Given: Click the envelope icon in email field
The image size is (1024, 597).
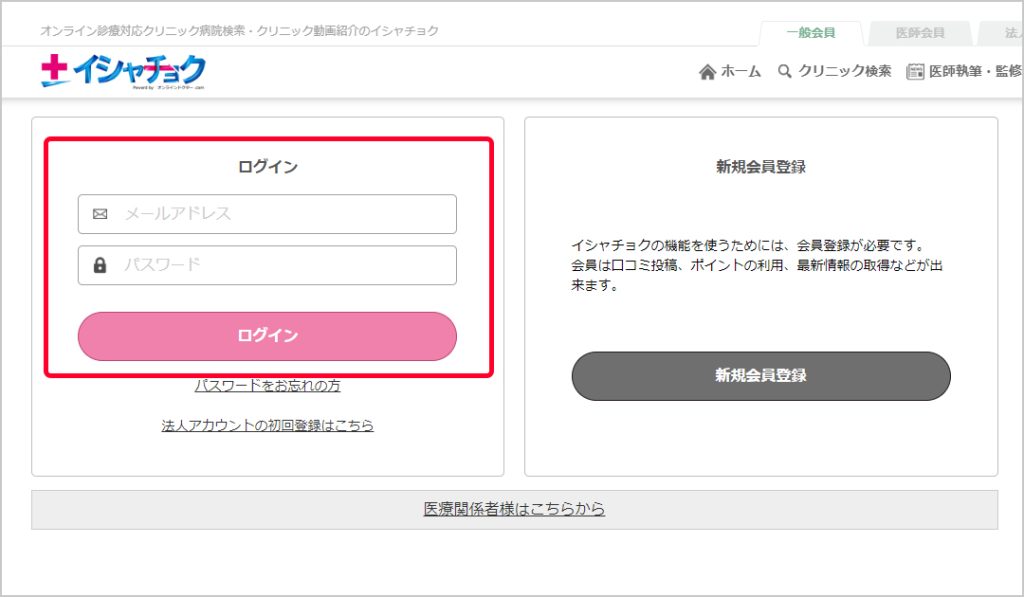Looking at the screenshot, I should point(100,214).
